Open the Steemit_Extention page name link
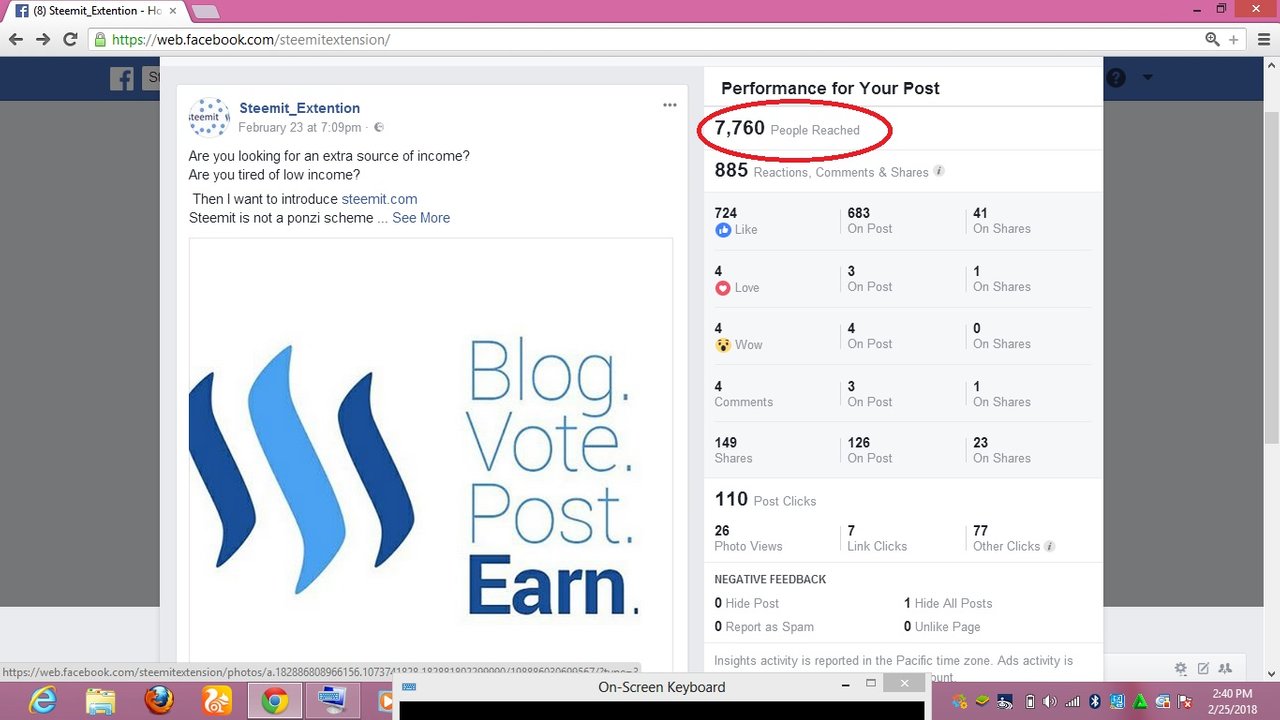1280x720 pixels. click(x=299, y=108)
